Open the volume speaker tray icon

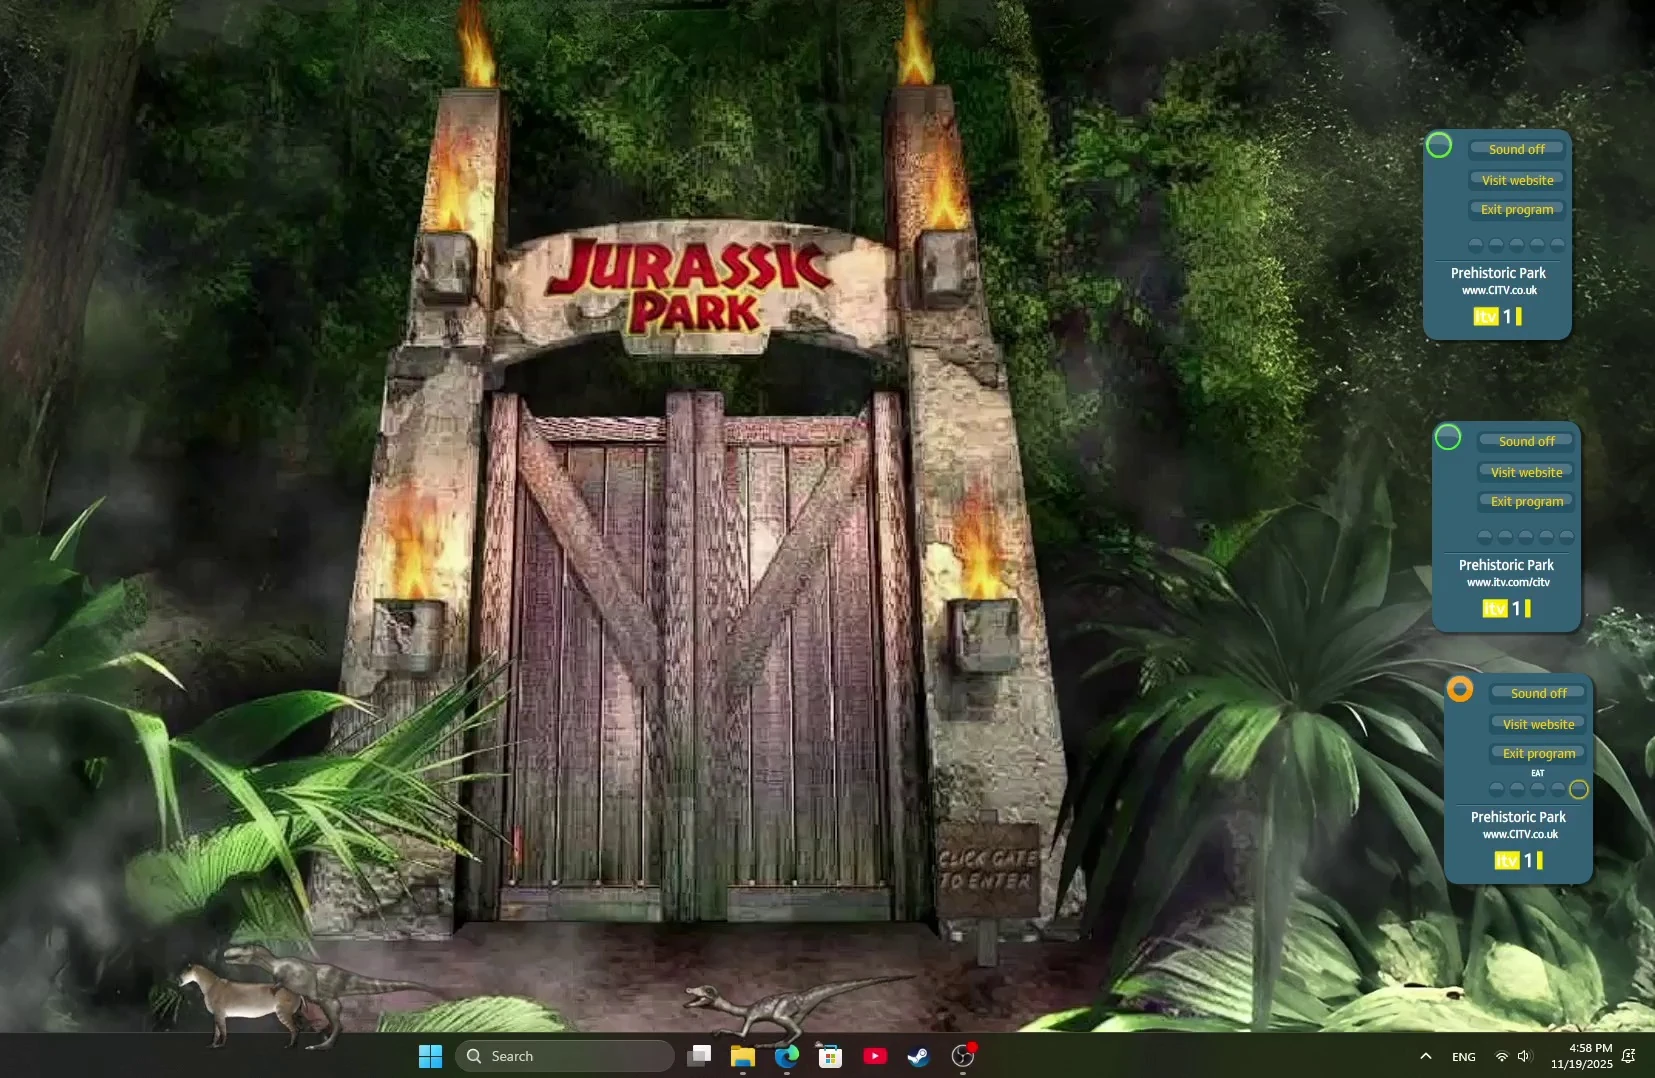1524,1057
